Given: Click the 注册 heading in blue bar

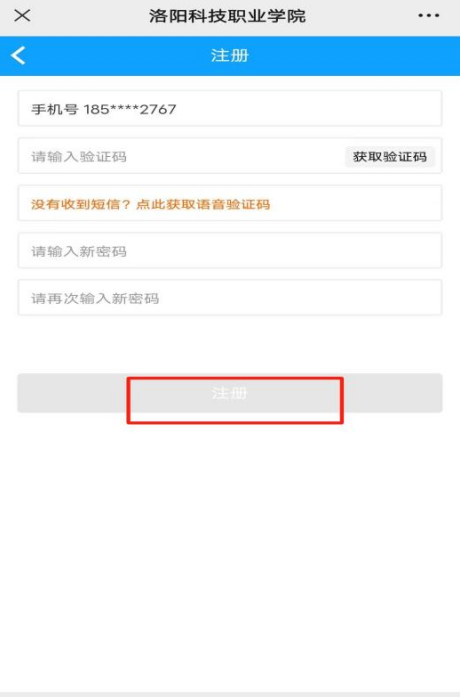Looking at the screenshot, I should pyautogui.click(x=230, y=56).
